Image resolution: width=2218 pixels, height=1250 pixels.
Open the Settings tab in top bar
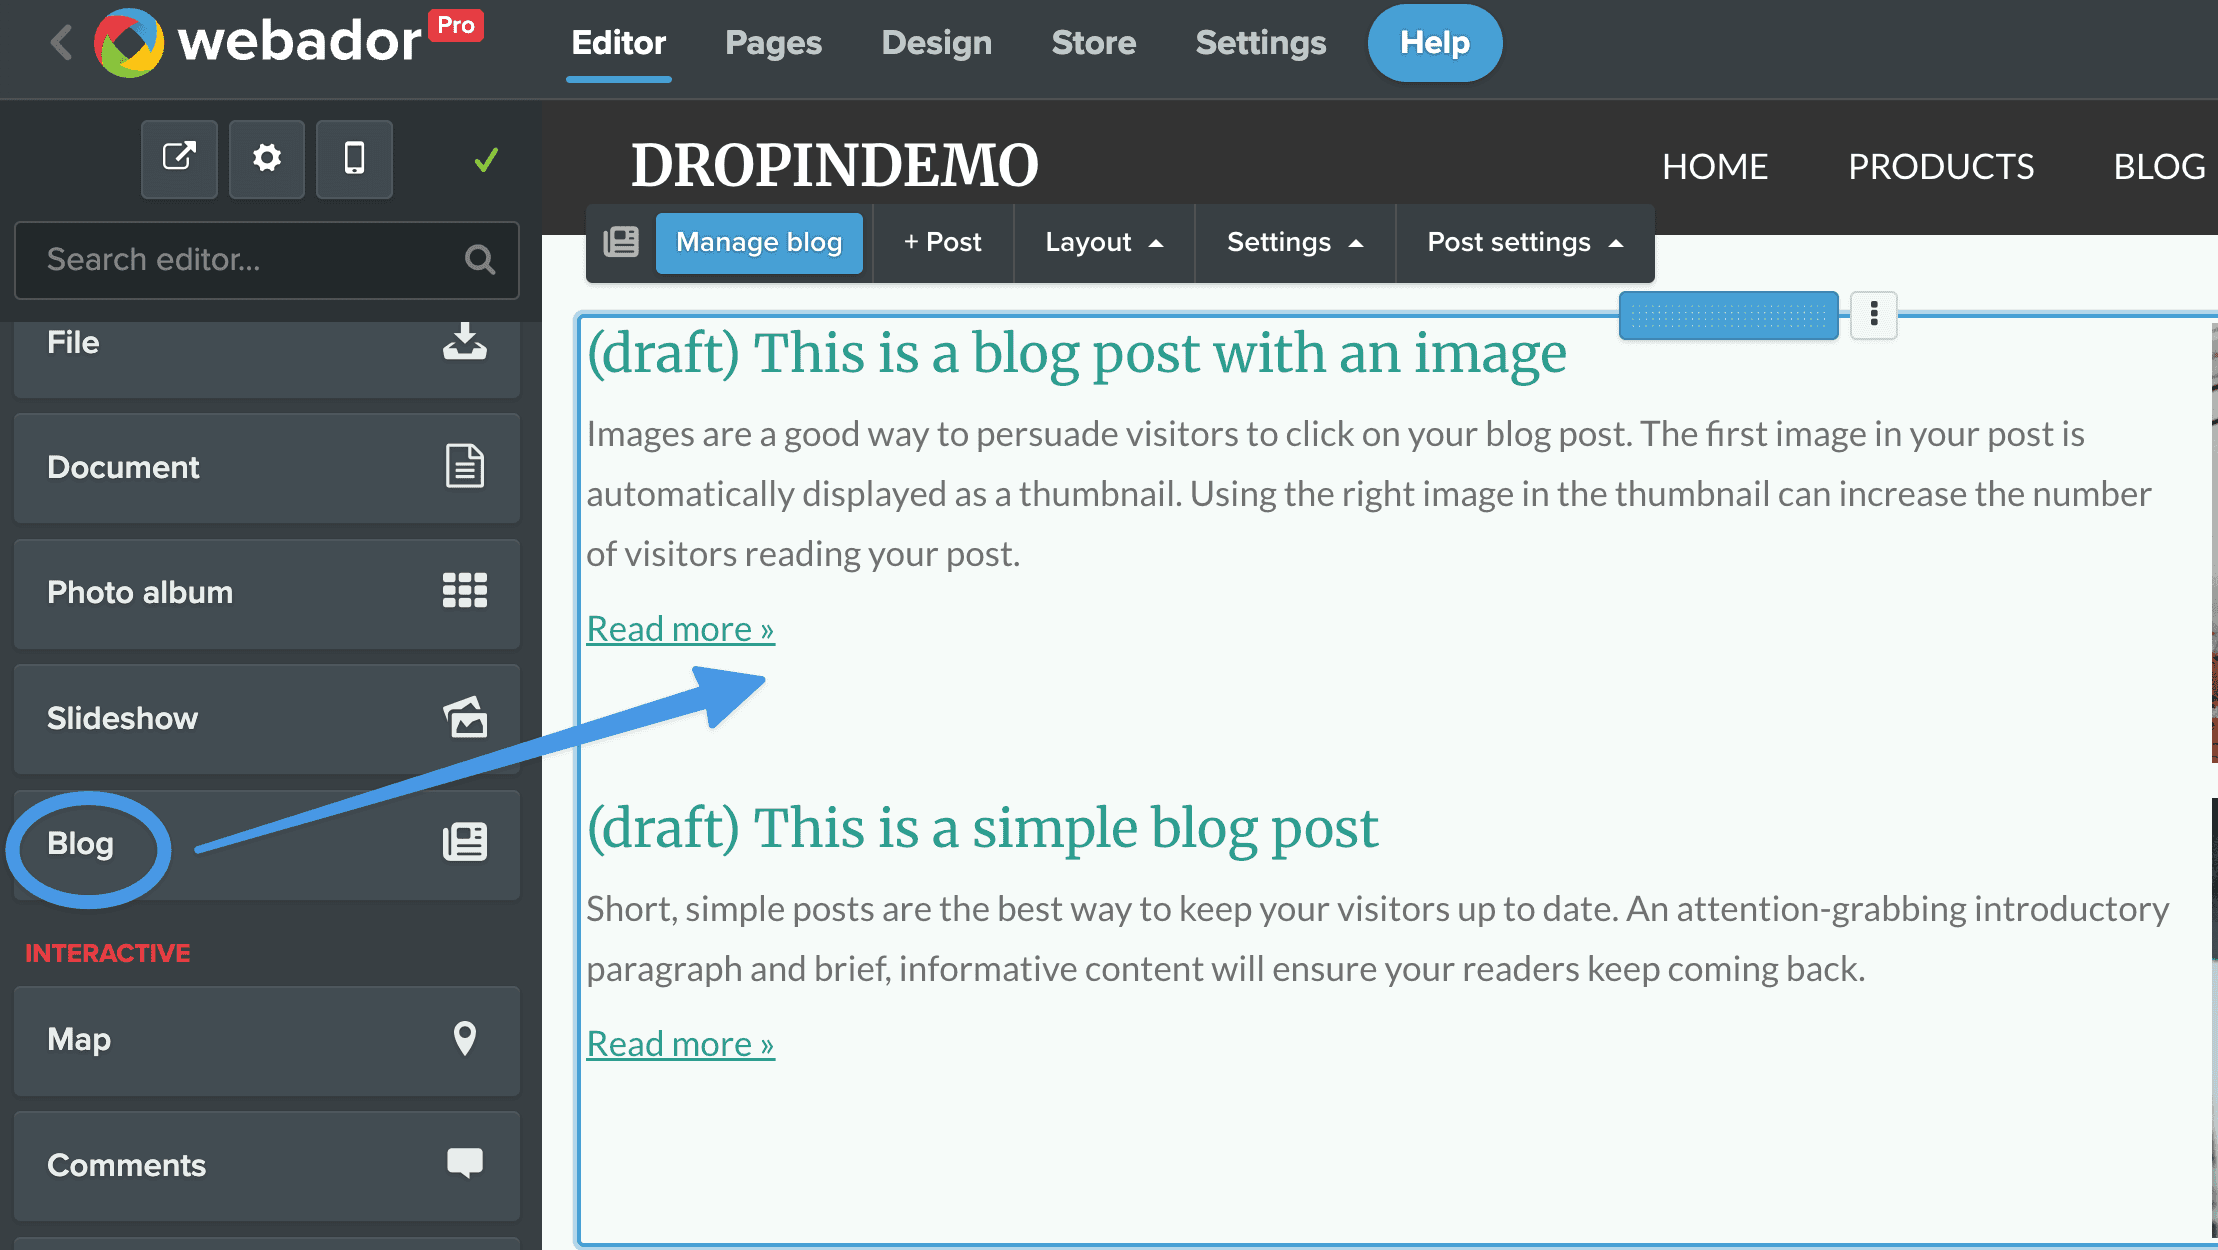tap(1261, 43)
